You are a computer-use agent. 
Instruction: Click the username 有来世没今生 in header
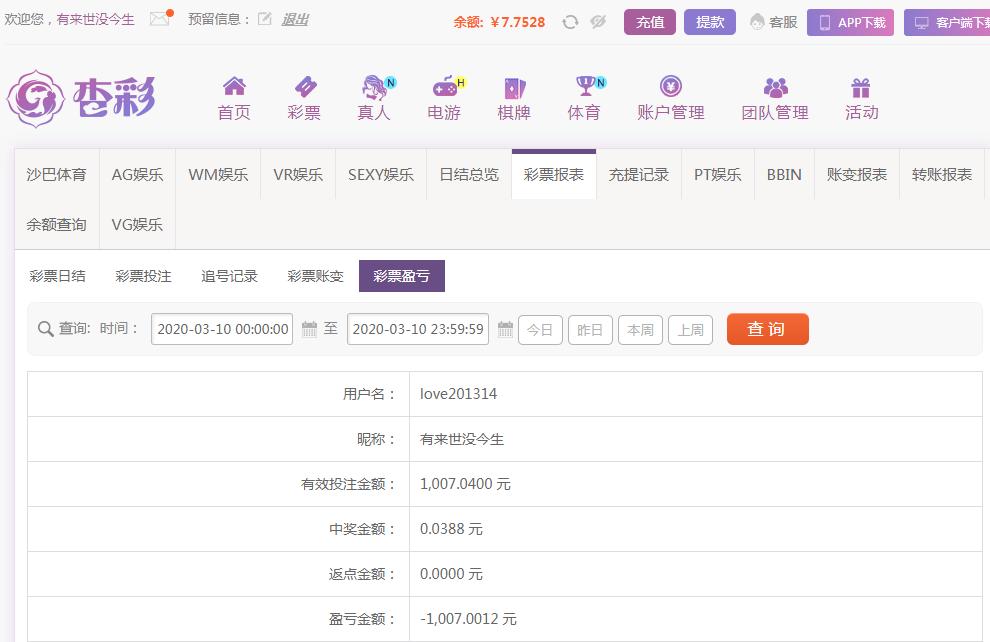click(x=95, y=20)
